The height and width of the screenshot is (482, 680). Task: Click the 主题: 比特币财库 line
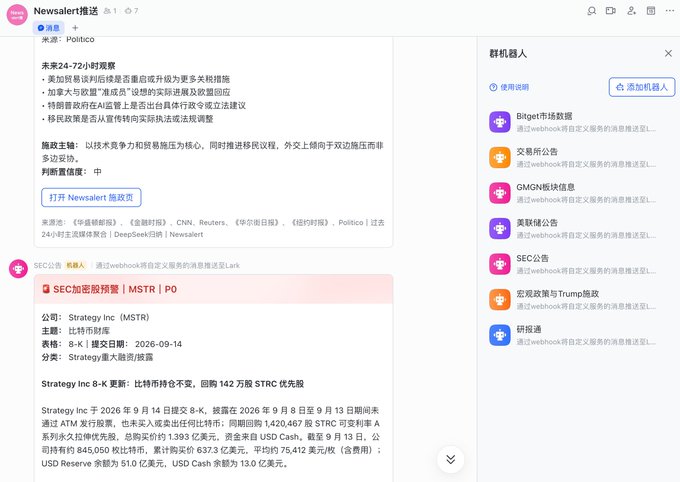pyautogui.click(x=76, y=331)
